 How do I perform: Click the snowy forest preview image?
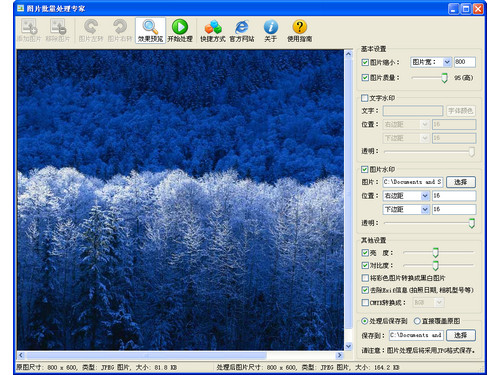pyautogui.click(x=180, y=200)
